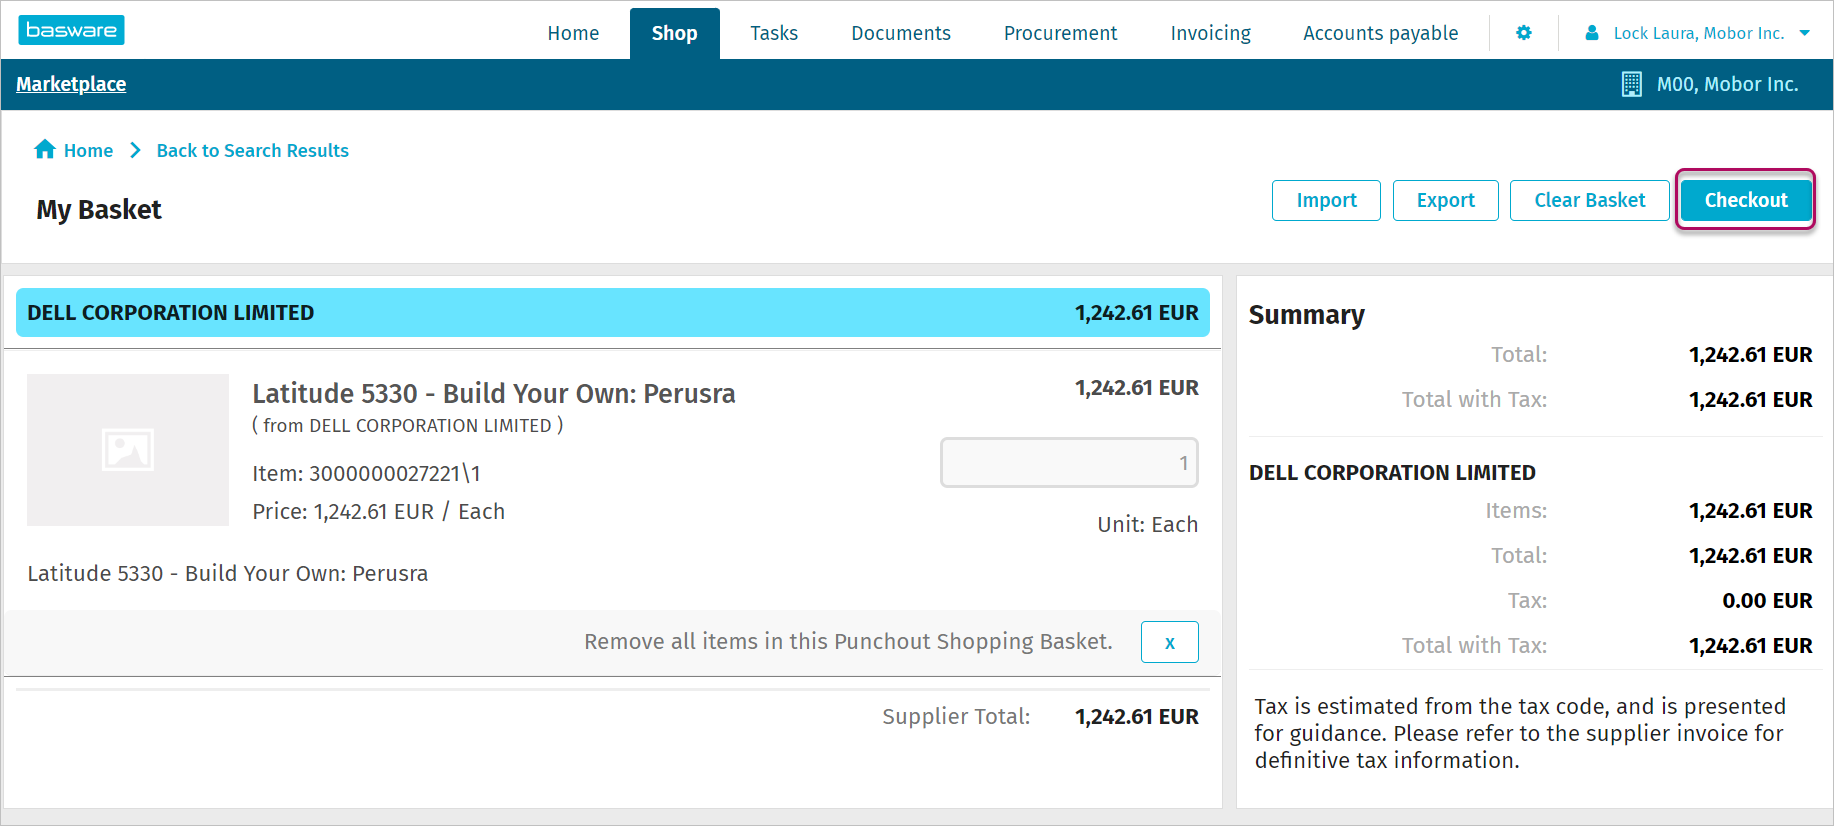Remove all punchout items with x button
The height and width of the screenshot is (826, 1834).
point(1170,642)
